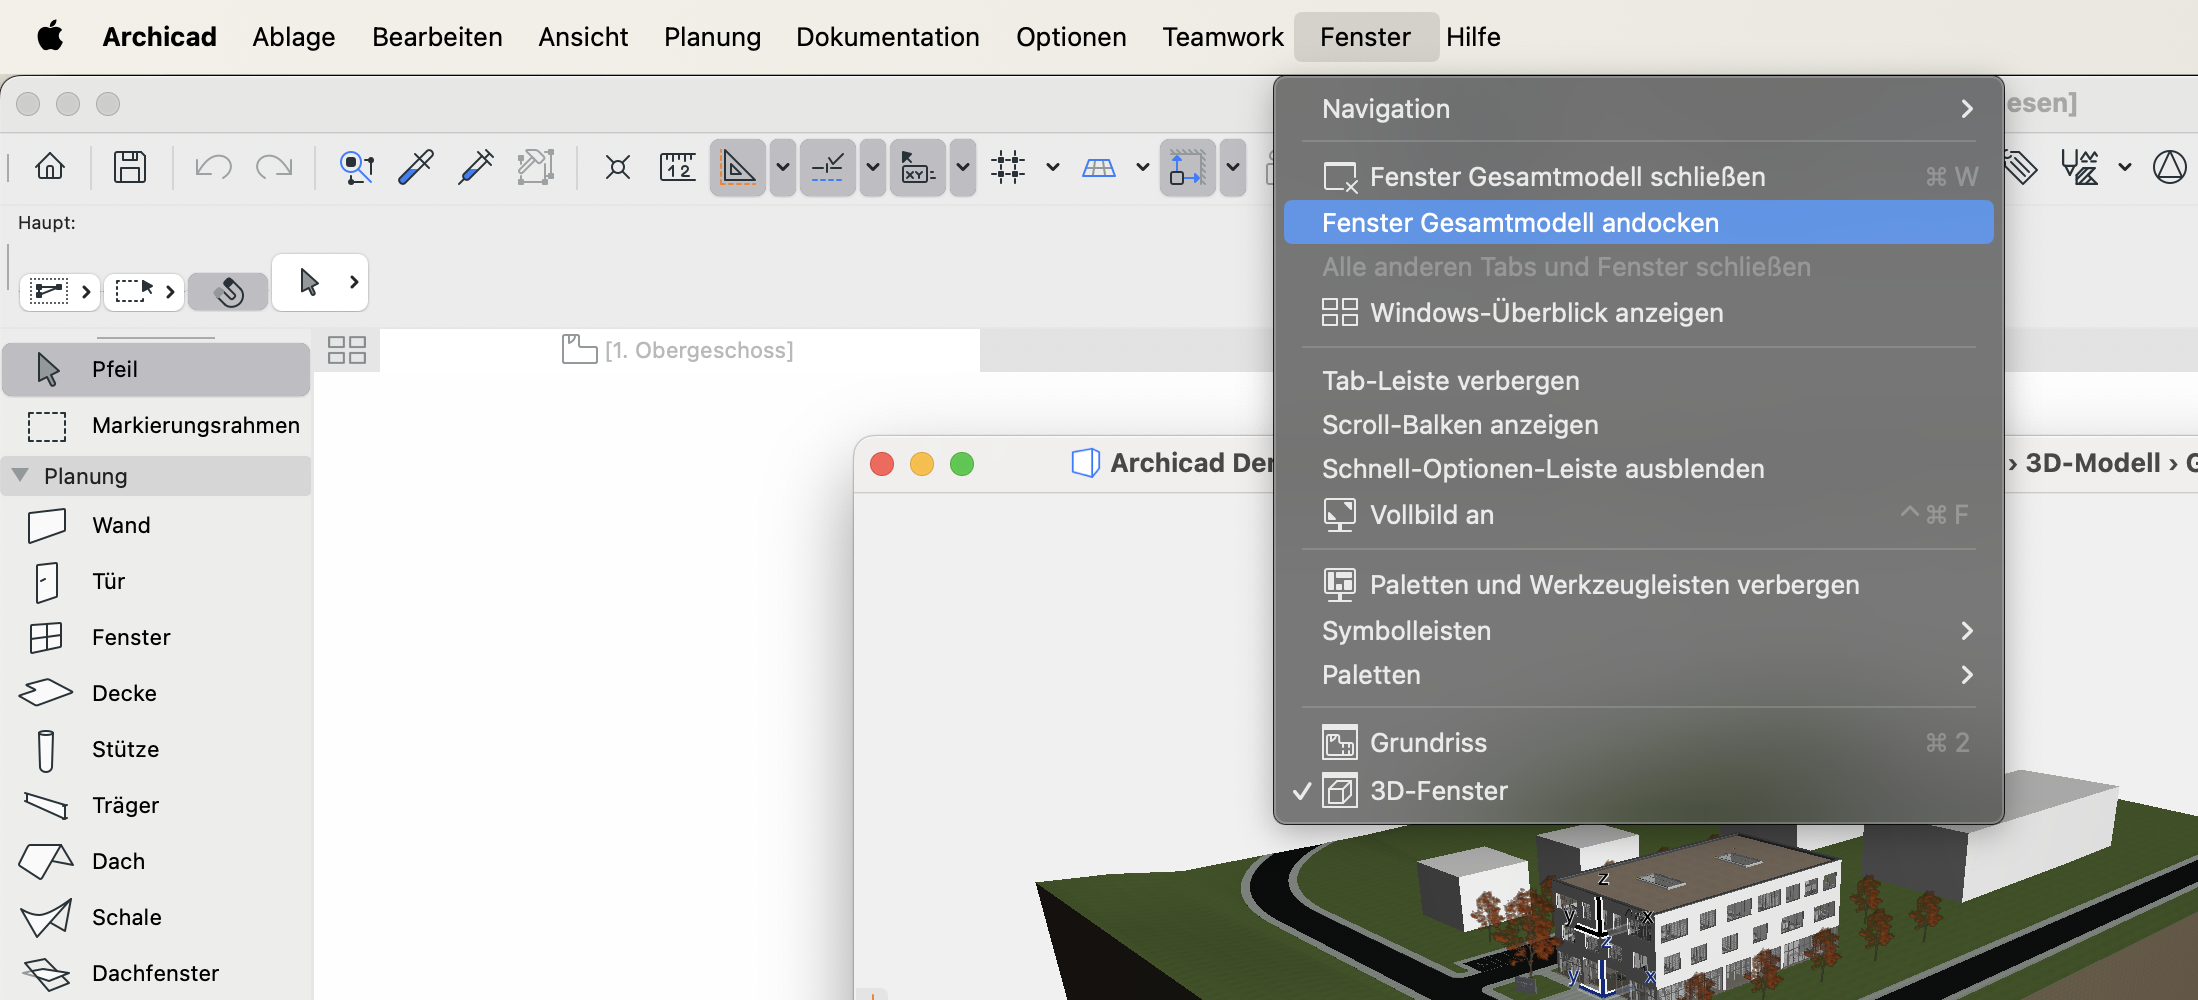The width and height of the screenshot is (2198, 1000).
Task: Select the Dach roof tool
Action: tap(156, 861)
